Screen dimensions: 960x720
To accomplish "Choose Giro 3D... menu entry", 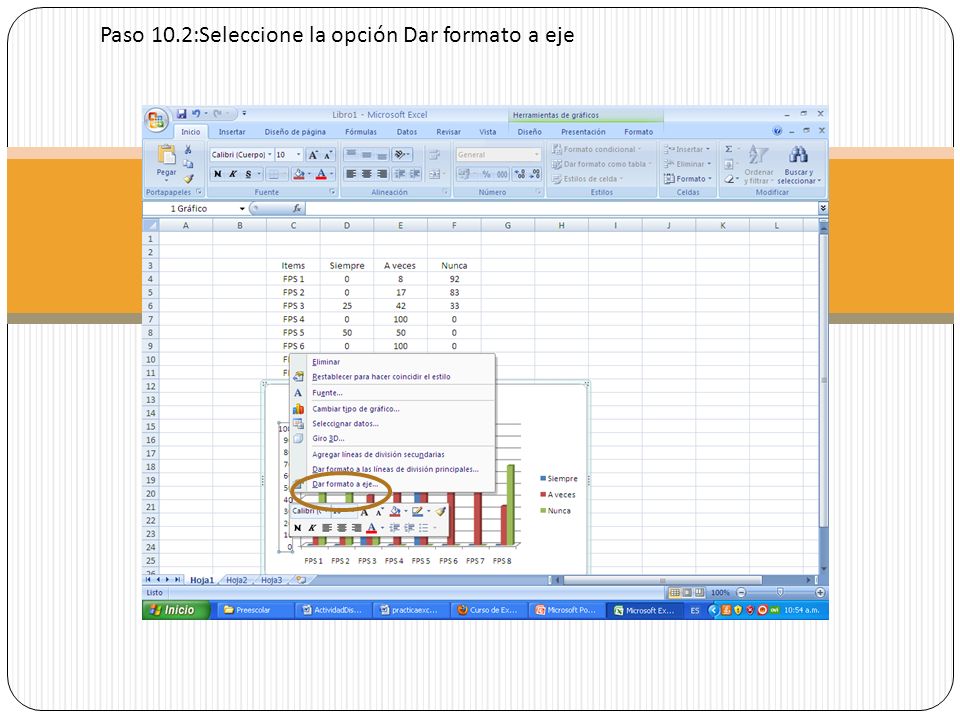I will click(392, 438).
